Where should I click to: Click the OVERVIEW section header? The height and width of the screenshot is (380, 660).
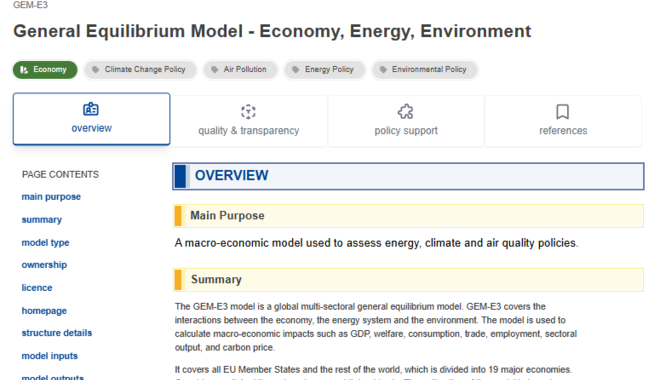click(408, 176)
